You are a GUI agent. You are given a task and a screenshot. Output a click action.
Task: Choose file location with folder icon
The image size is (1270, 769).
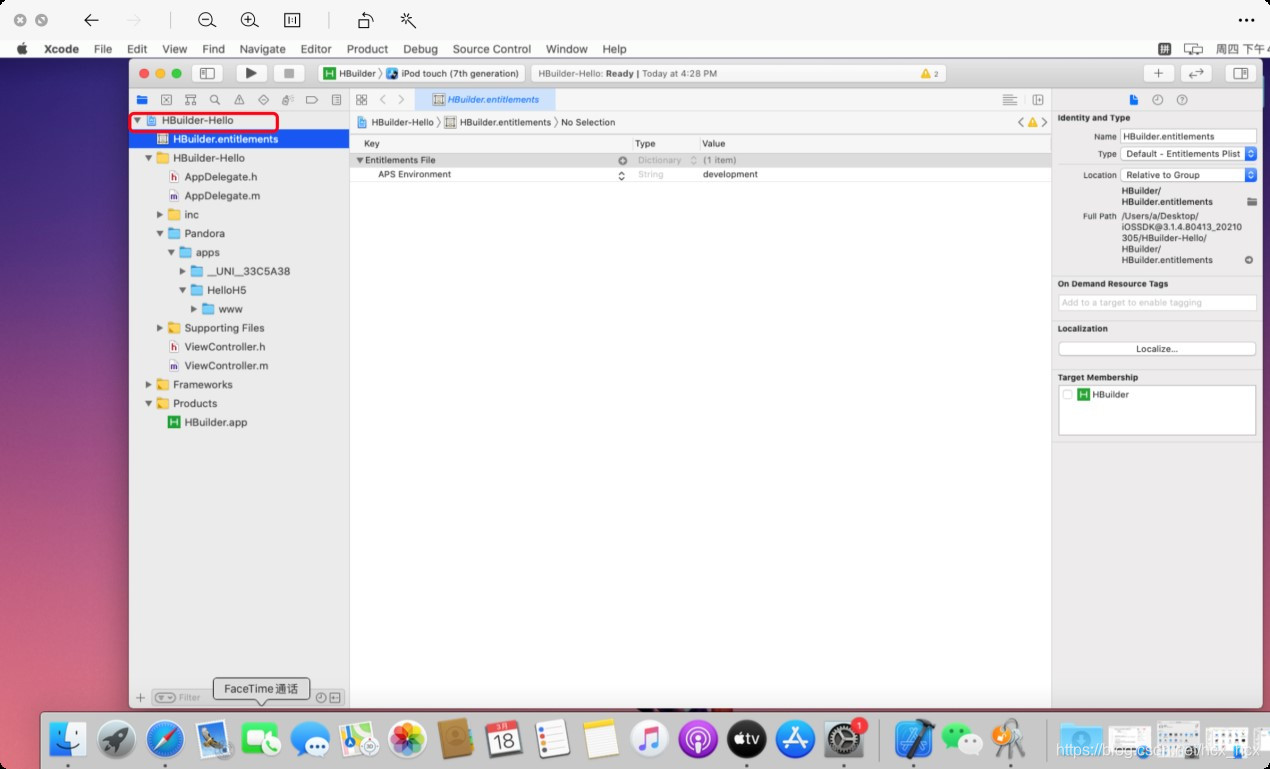1252,202
